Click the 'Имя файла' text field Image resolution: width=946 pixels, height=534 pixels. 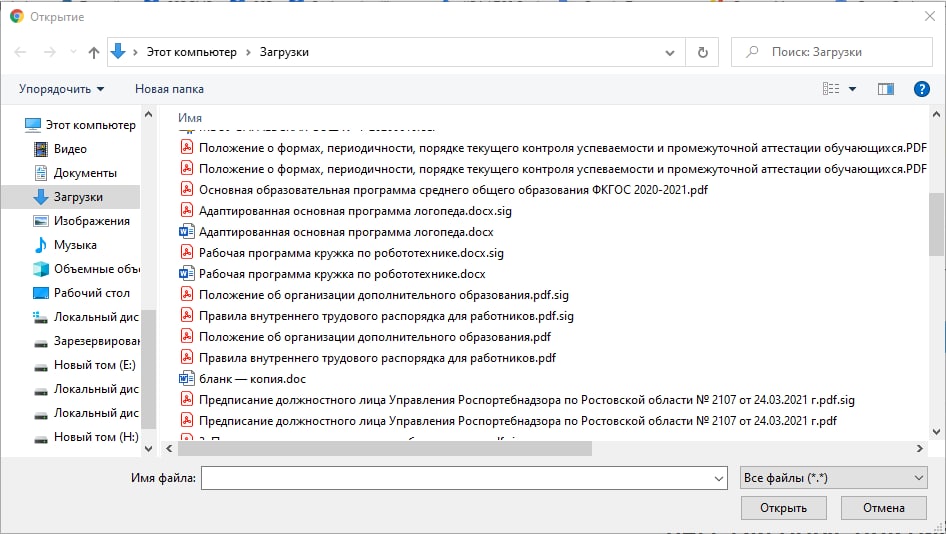point(464,478)
